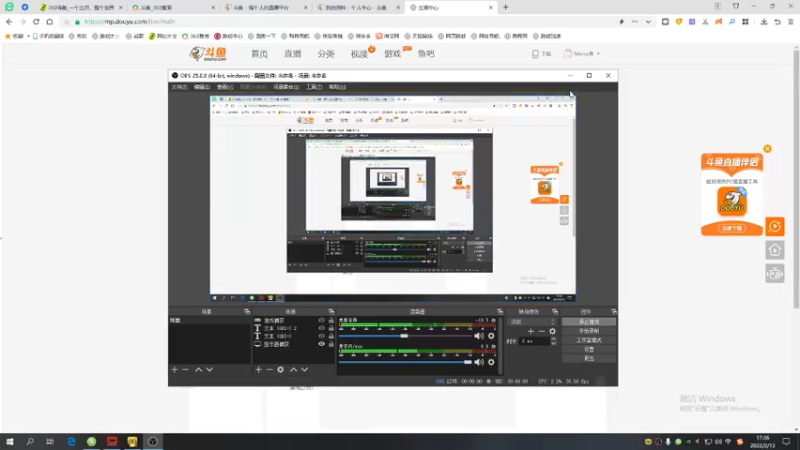Open 查看 menu in OBS
Viewport: 800px width, 450px height.
tap(225, 87)
